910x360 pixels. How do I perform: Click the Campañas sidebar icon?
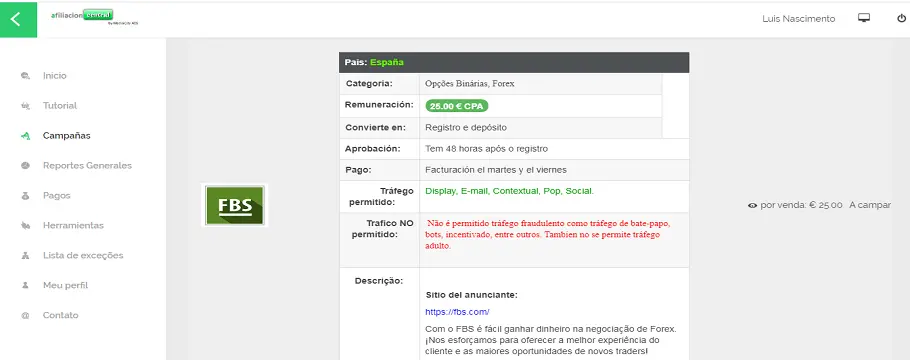(25, 136)
